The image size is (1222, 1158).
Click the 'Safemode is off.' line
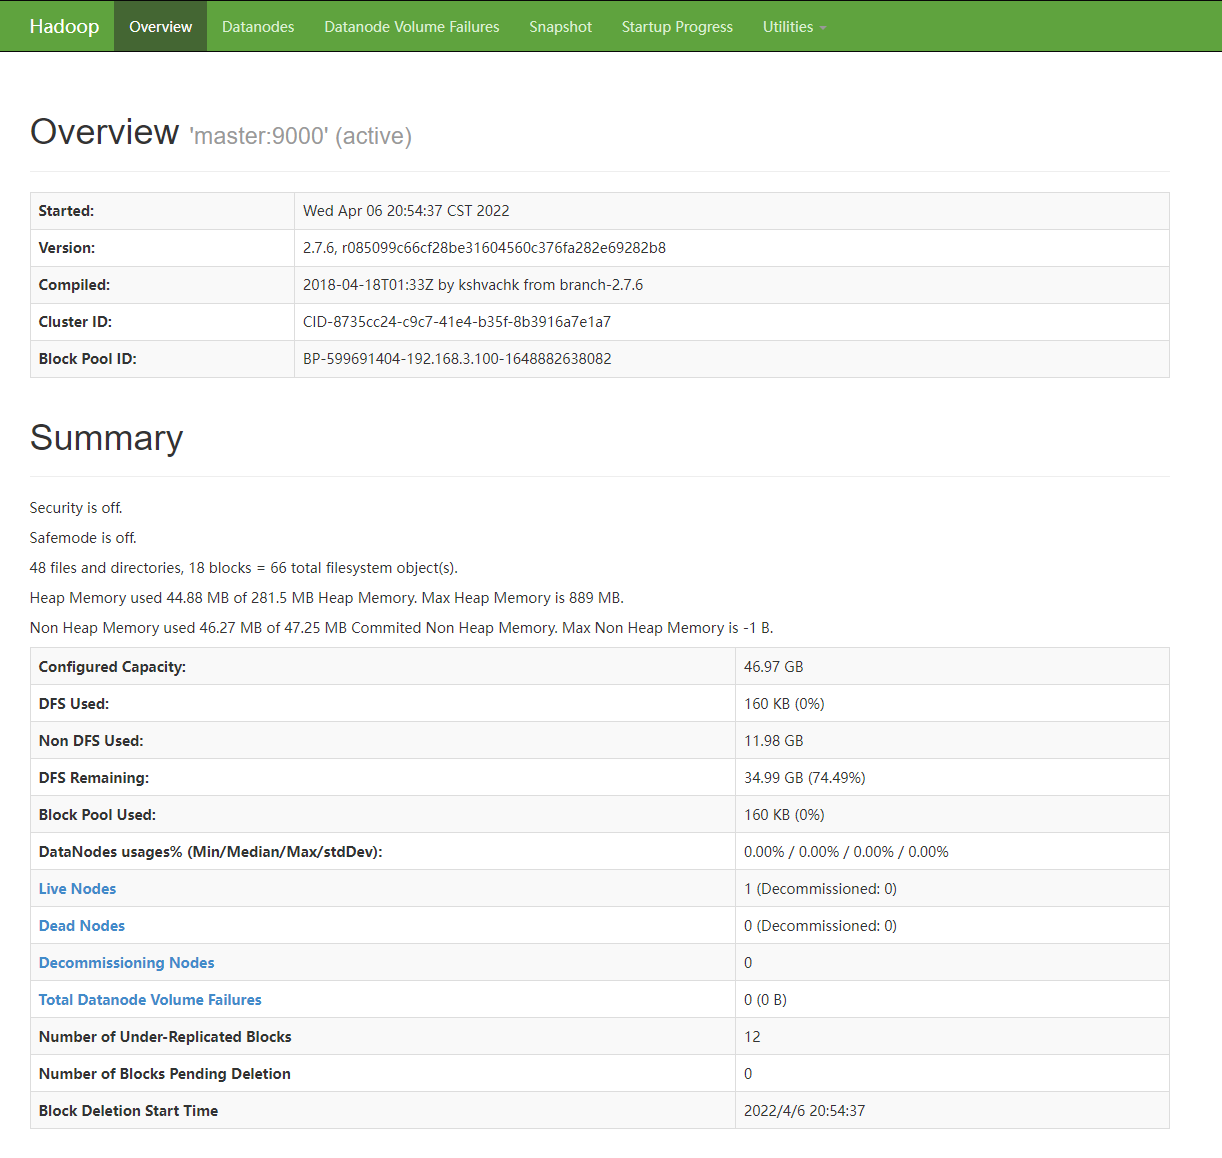[x=83, y=538]
